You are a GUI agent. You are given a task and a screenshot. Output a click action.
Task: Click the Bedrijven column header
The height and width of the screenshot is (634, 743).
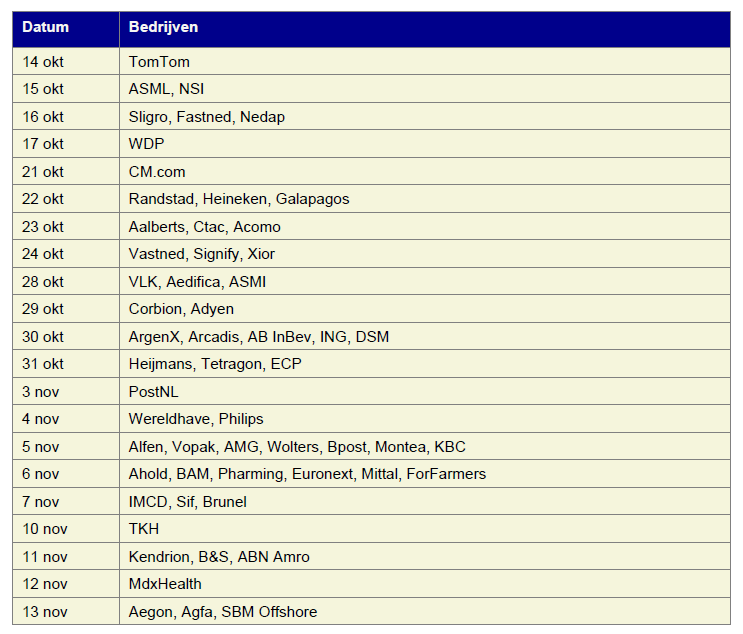coord(163,27)
